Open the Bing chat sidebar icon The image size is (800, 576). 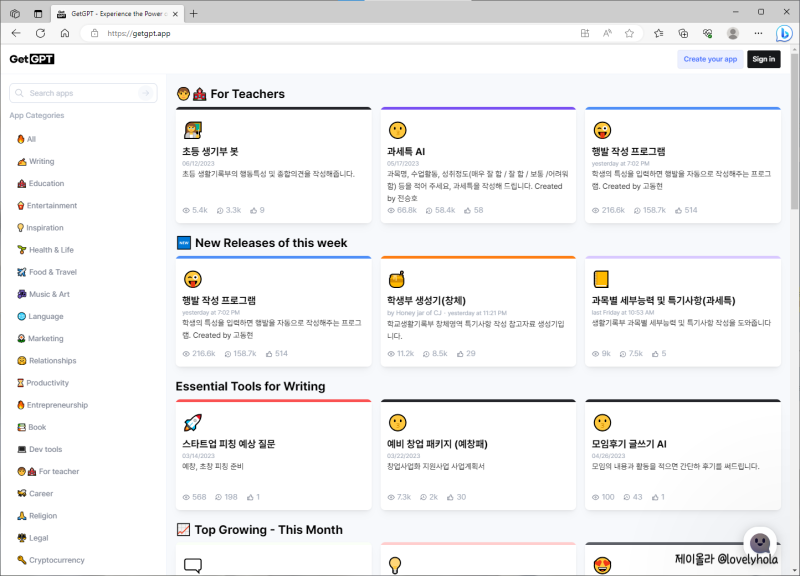(x=784, y=34)
